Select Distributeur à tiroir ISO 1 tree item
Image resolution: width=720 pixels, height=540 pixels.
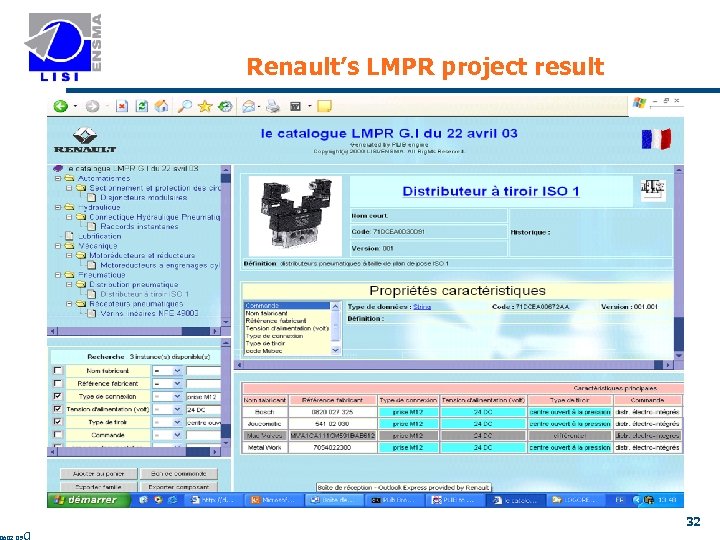coord(144,294)
